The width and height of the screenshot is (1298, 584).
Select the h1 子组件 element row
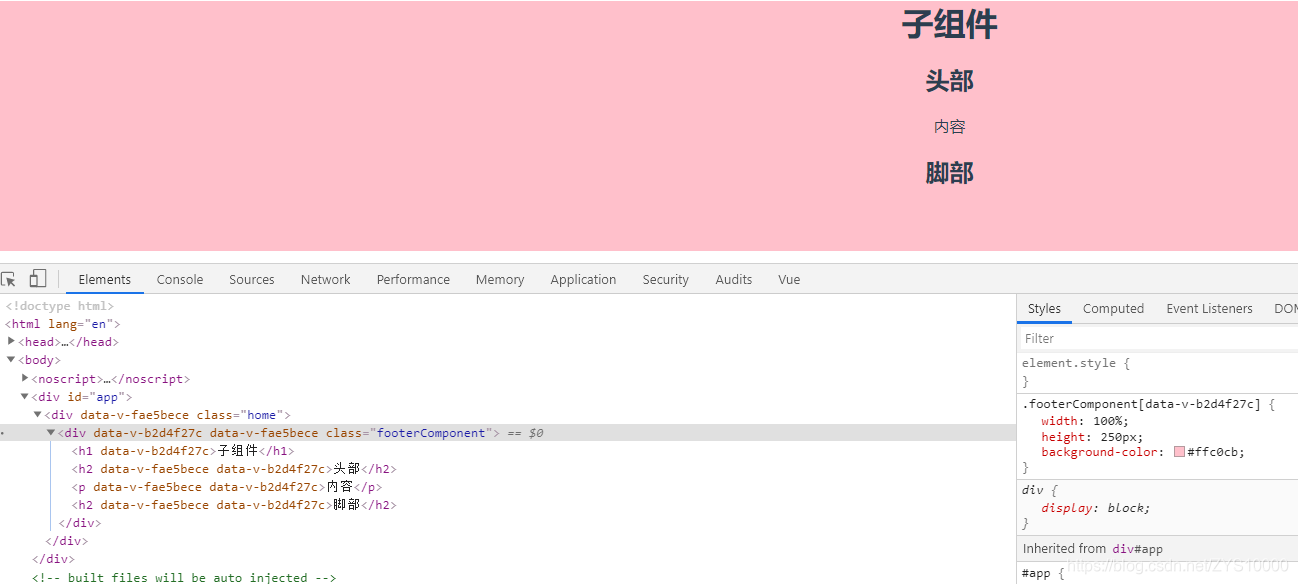coord(183,451)
